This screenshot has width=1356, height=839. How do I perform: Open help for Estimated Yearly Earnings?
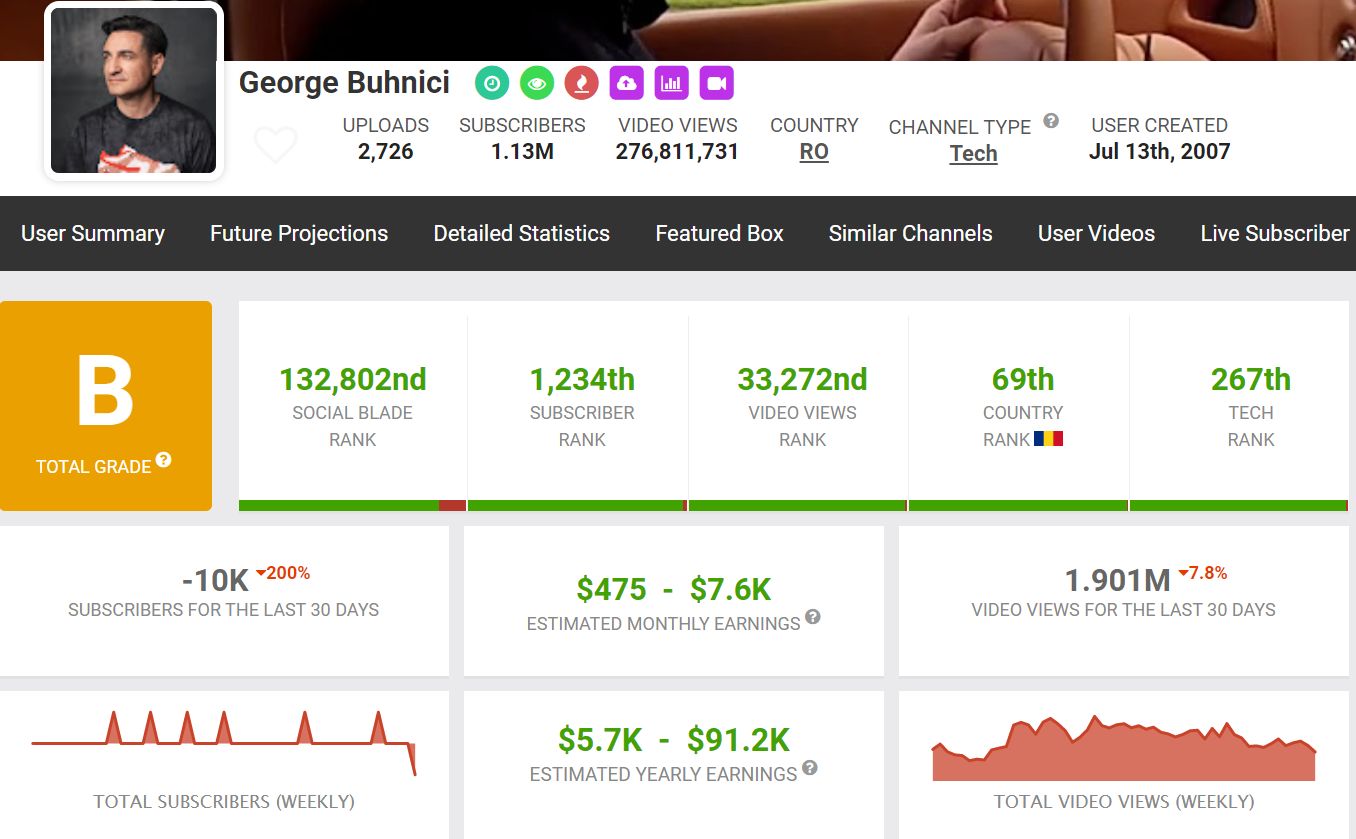tap(810, 768)
